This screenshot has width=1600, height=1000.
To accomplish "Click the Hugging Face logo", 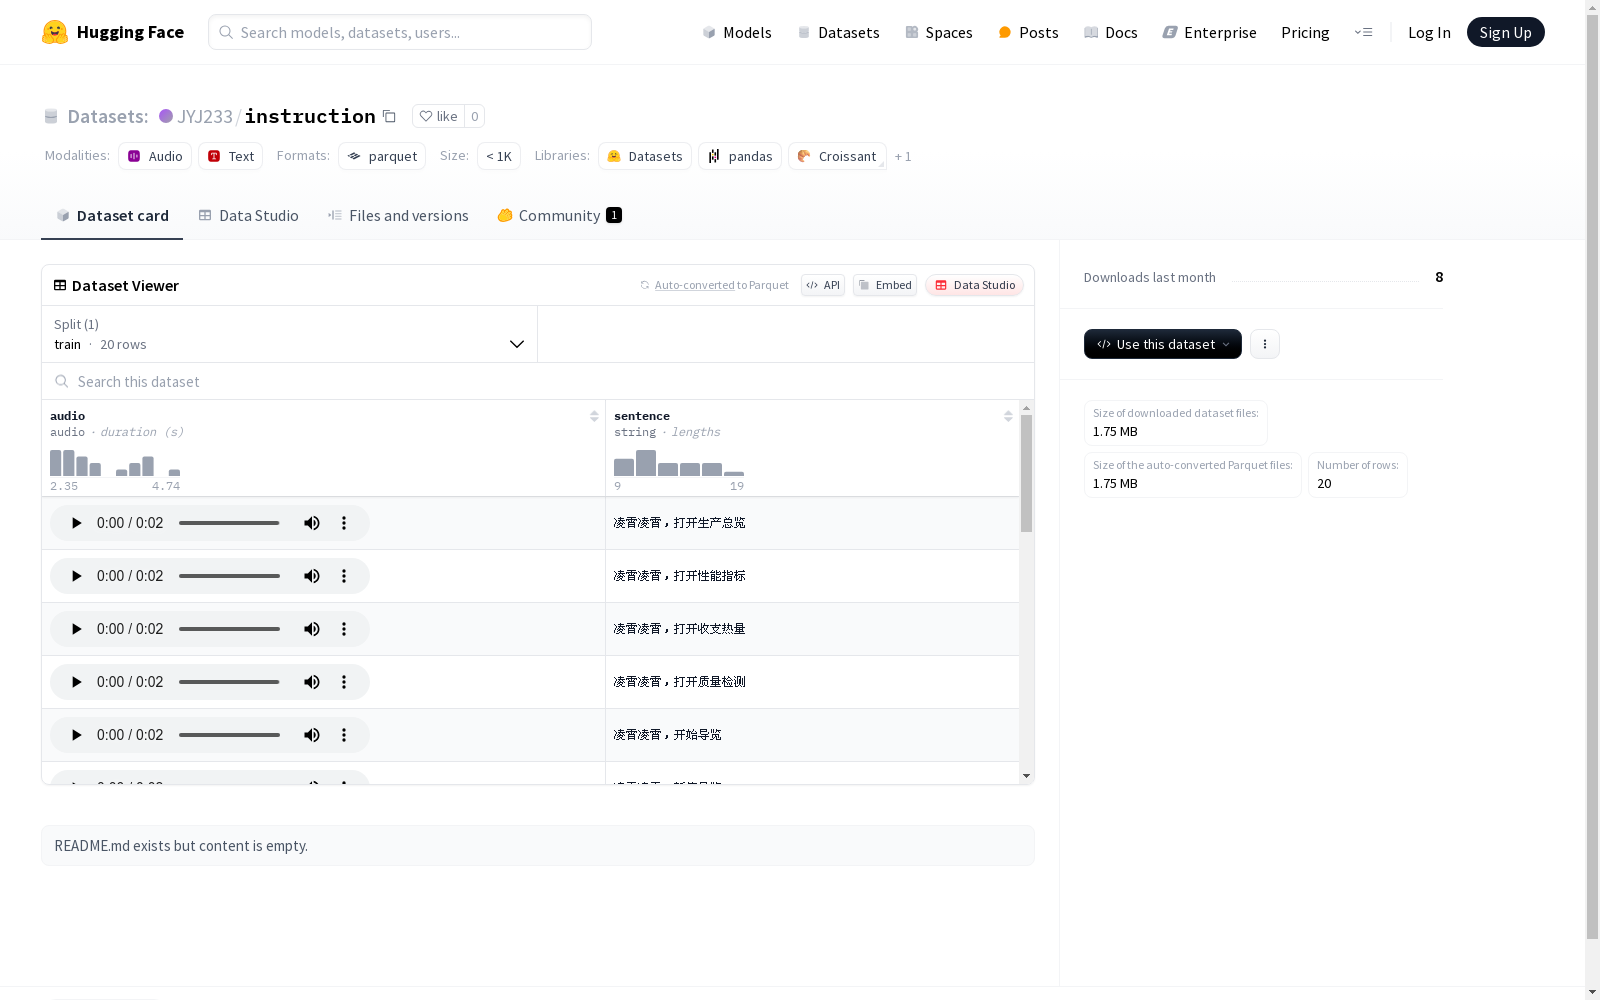I will [113, 32].
